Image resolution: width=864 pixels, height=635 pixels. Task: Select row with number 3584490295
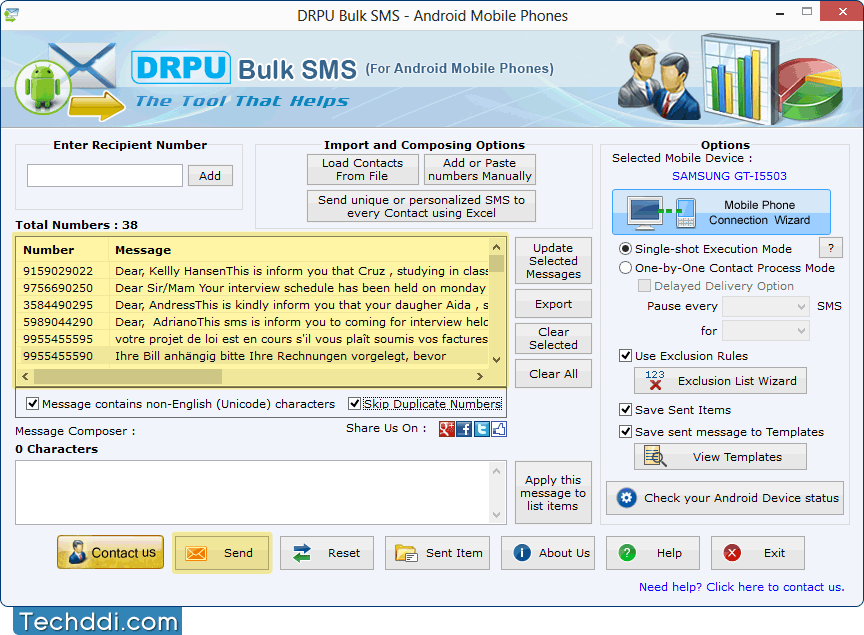coord(253,305)
